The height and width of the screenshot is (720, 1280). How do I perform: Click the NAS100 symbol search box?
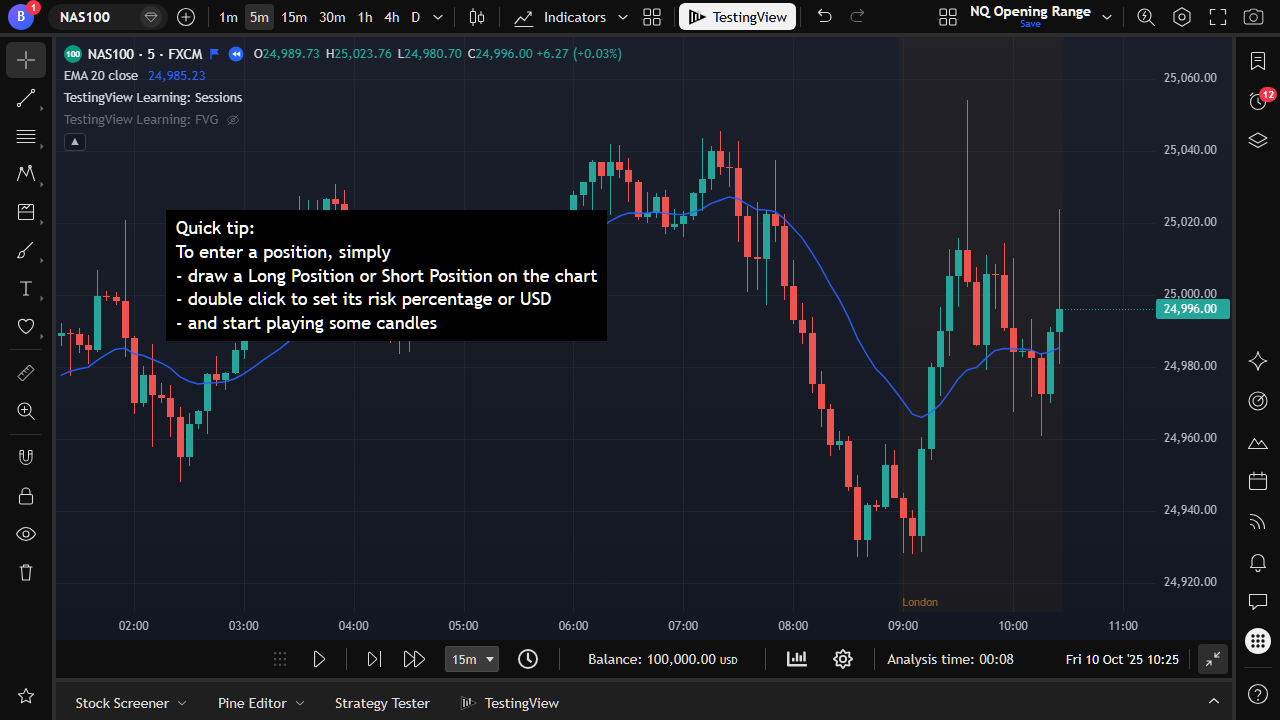106,17
